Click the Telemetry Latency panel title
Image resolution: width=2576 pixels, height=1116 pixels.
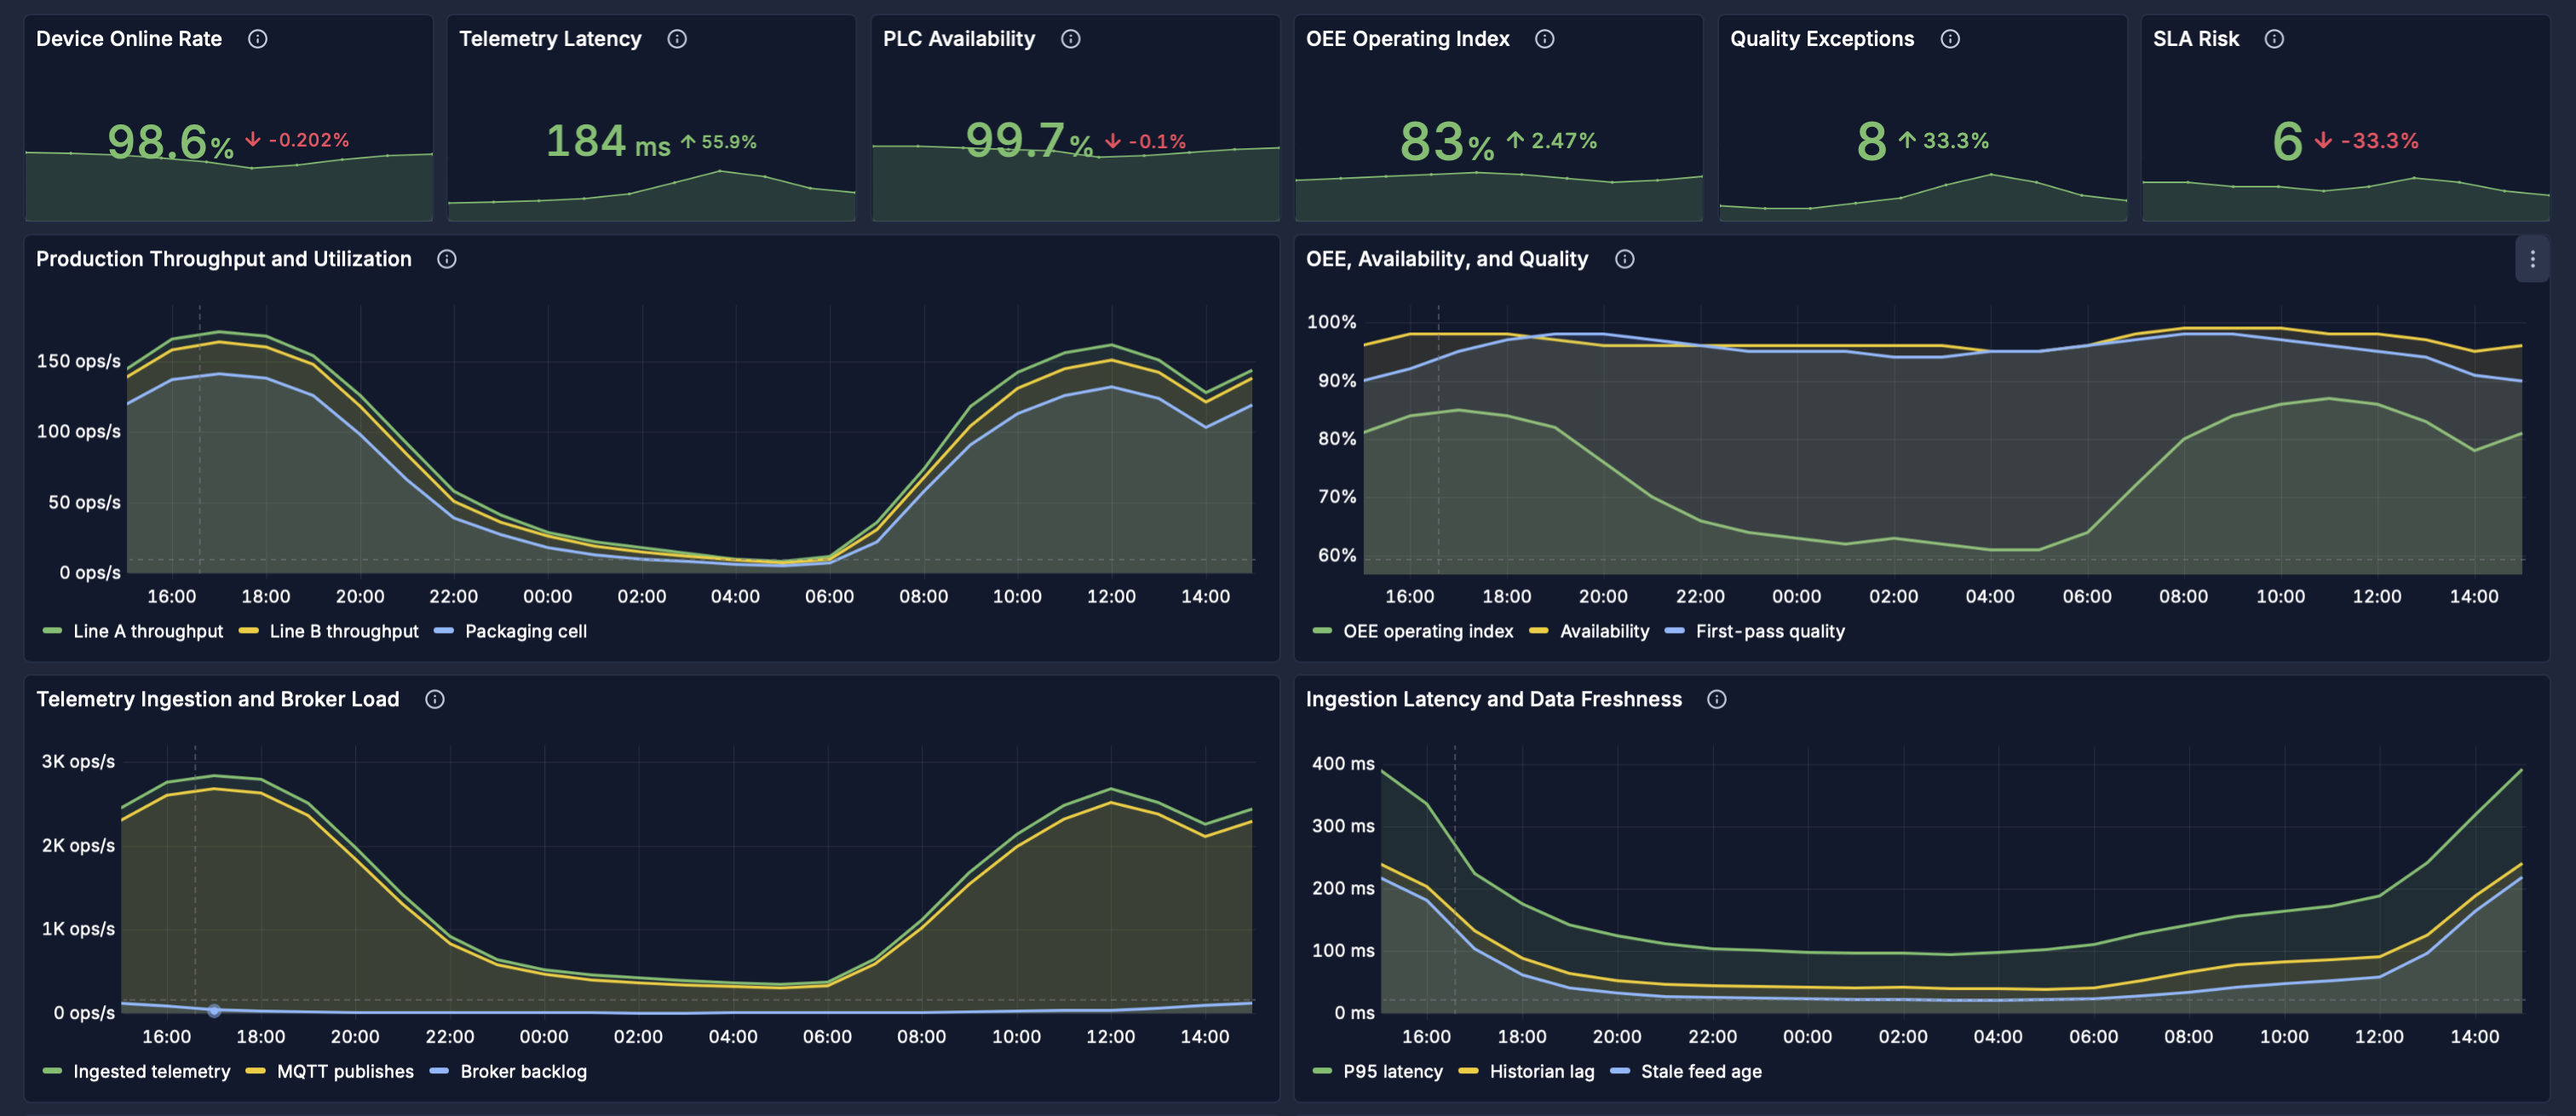(x=550, y=39)
